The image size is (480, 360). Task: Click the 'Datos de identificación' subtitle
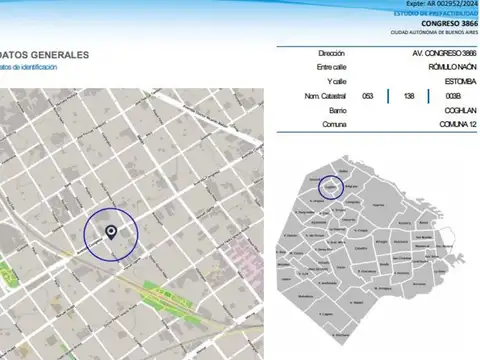pyautogui.click(x=29, y=67)
